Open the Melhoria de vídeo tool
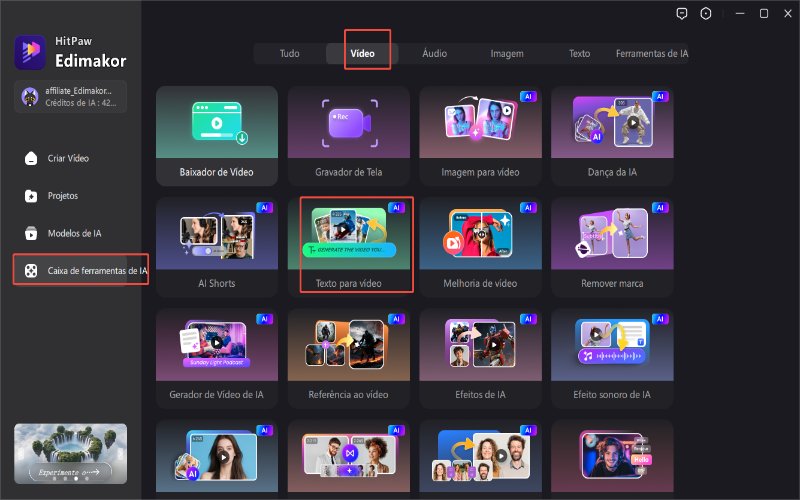This screenshot has height=500, width=800. click(x=480, y=247)
